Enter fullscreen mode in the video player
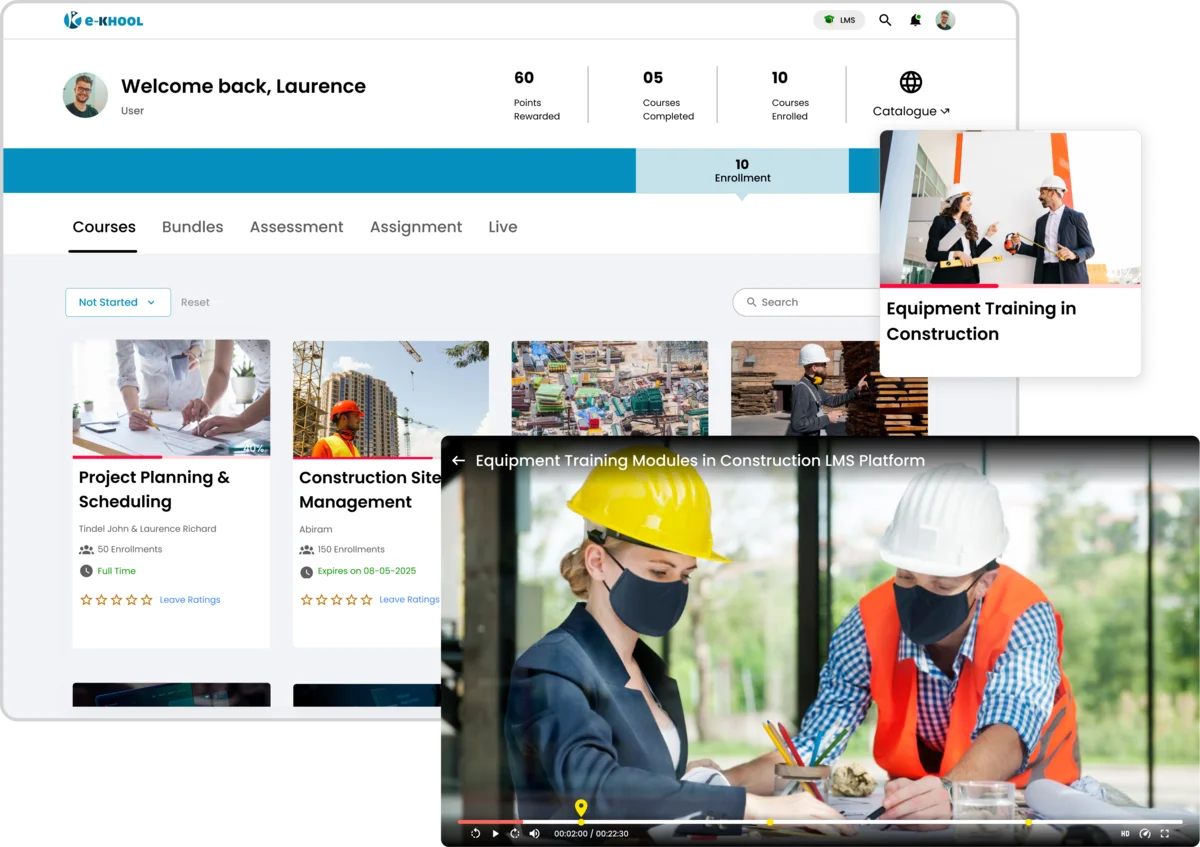This screenshot has height=847, width=1200. coord(1164,833)
